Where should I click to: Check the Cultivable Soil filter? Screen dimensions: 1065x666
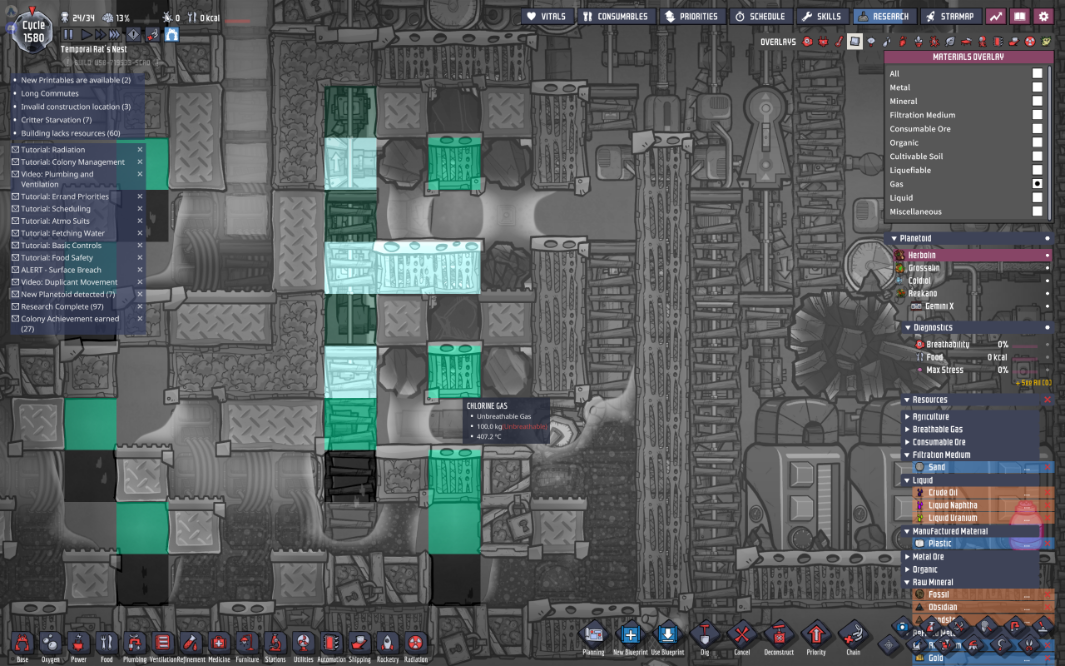(x=1037, y=156)
